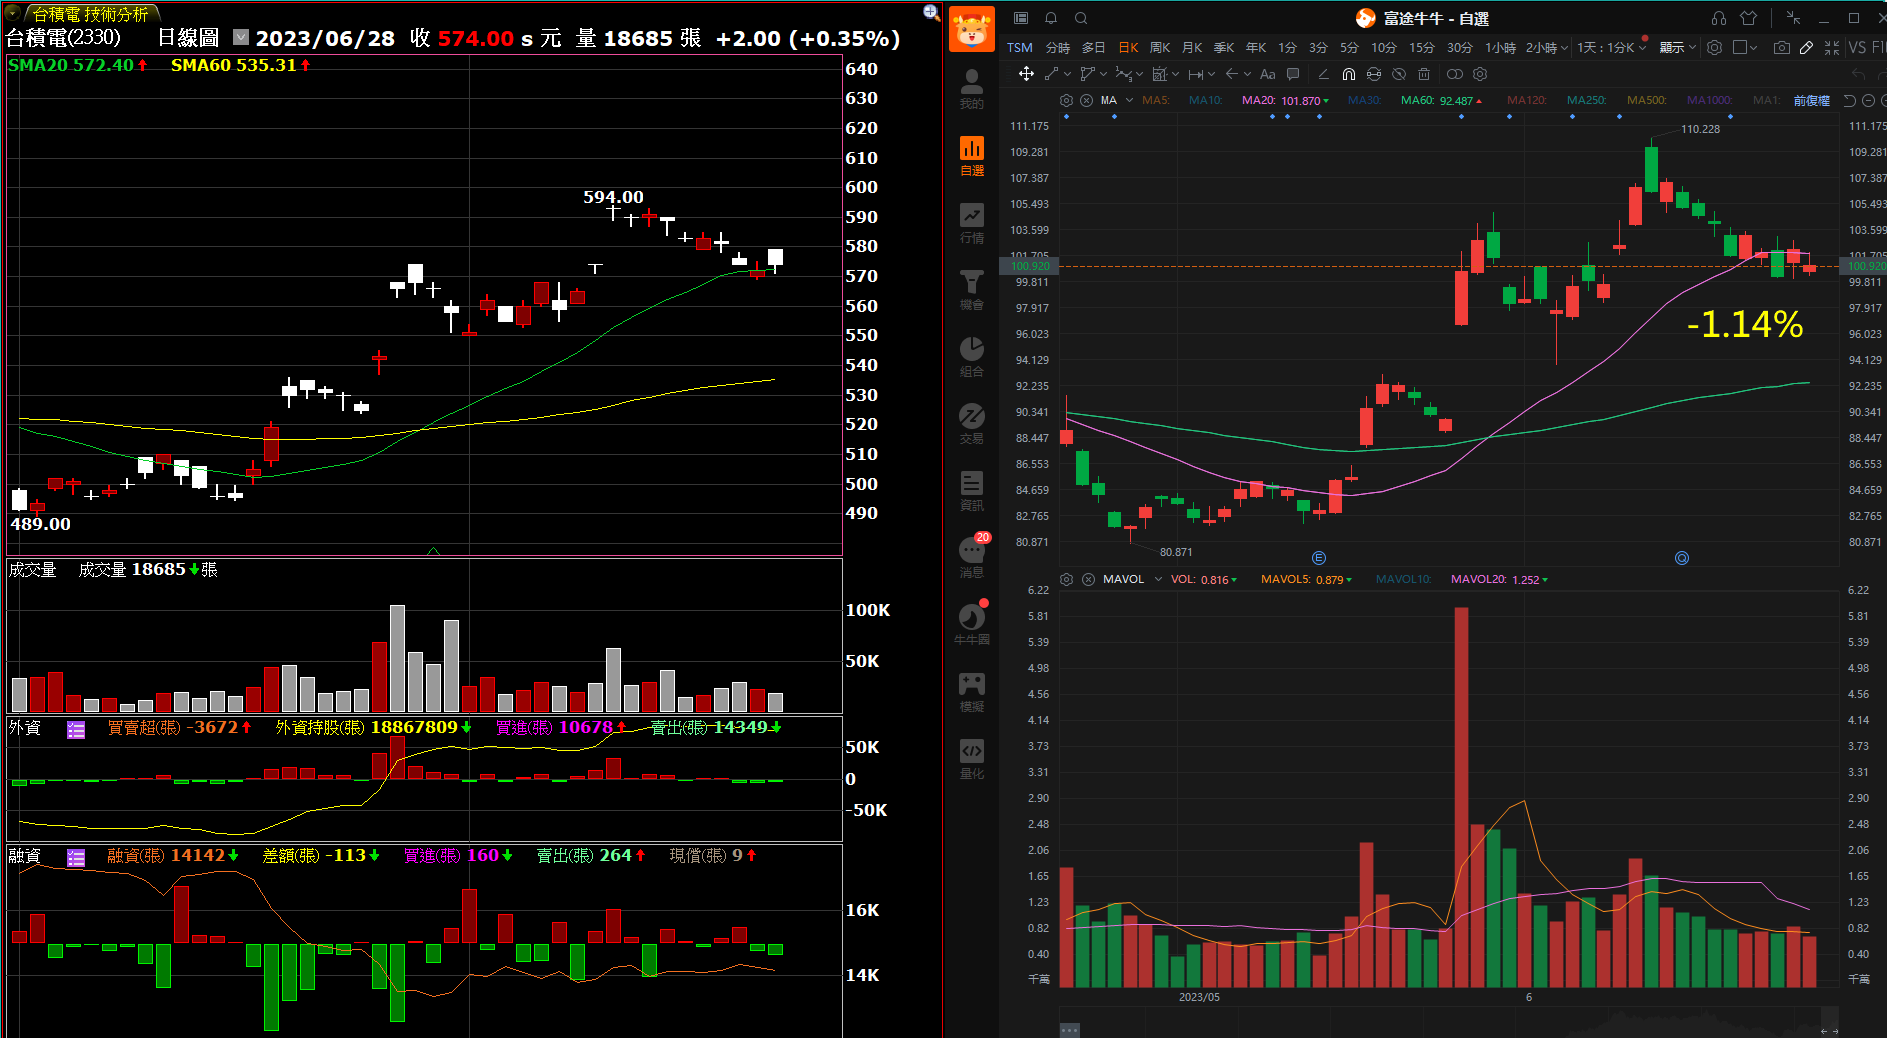1887x1038 pixels.
Task: Click the screenshot camera icon
Action: tap(1781, 47)
